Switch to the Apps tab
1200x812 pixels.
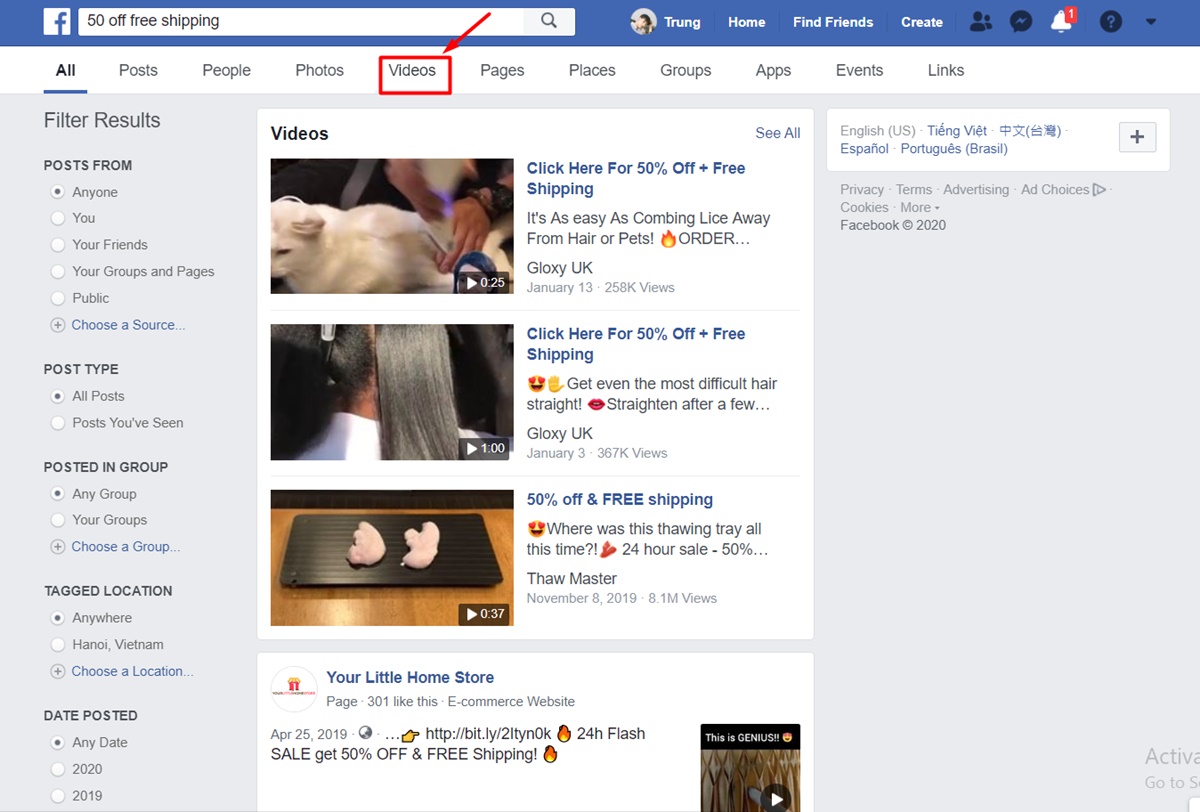pyautogui.click(x=774, y=70)
